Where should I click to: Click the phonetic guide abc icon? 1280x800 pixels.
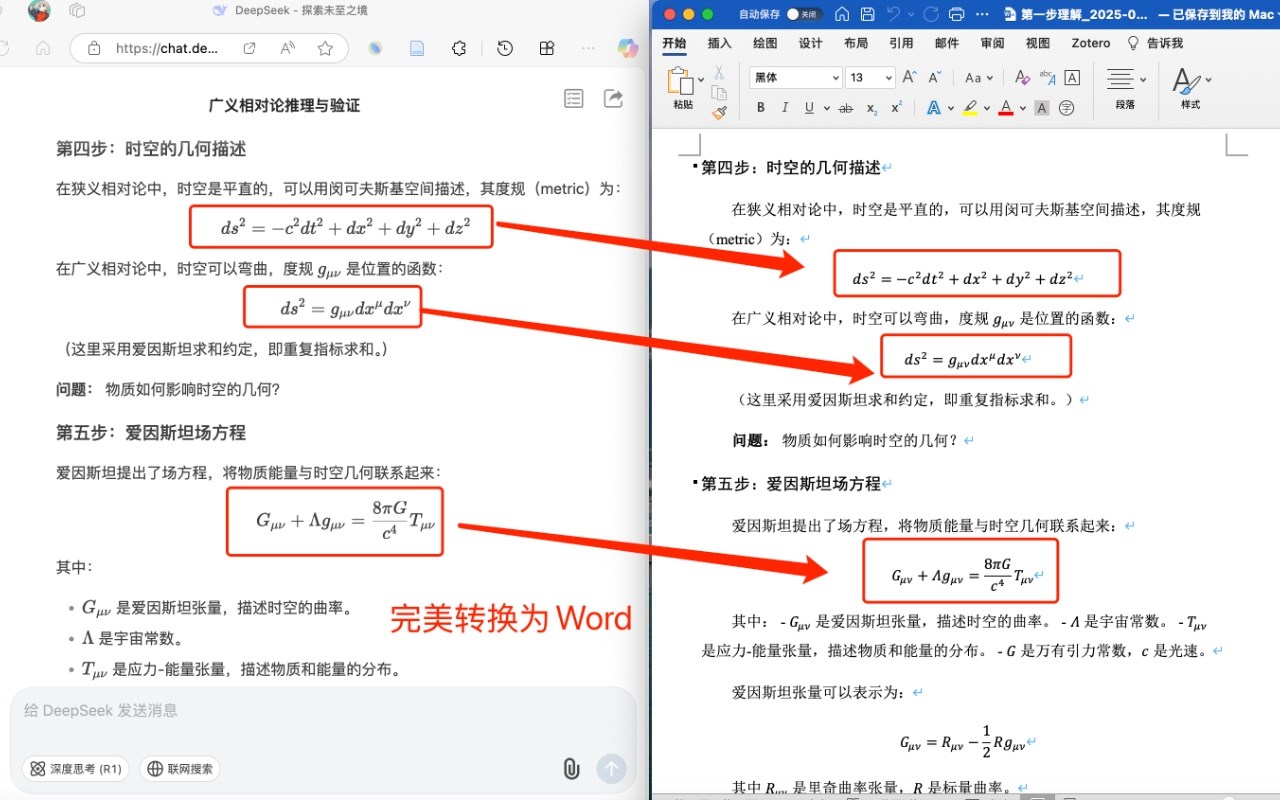[1047, 77]
